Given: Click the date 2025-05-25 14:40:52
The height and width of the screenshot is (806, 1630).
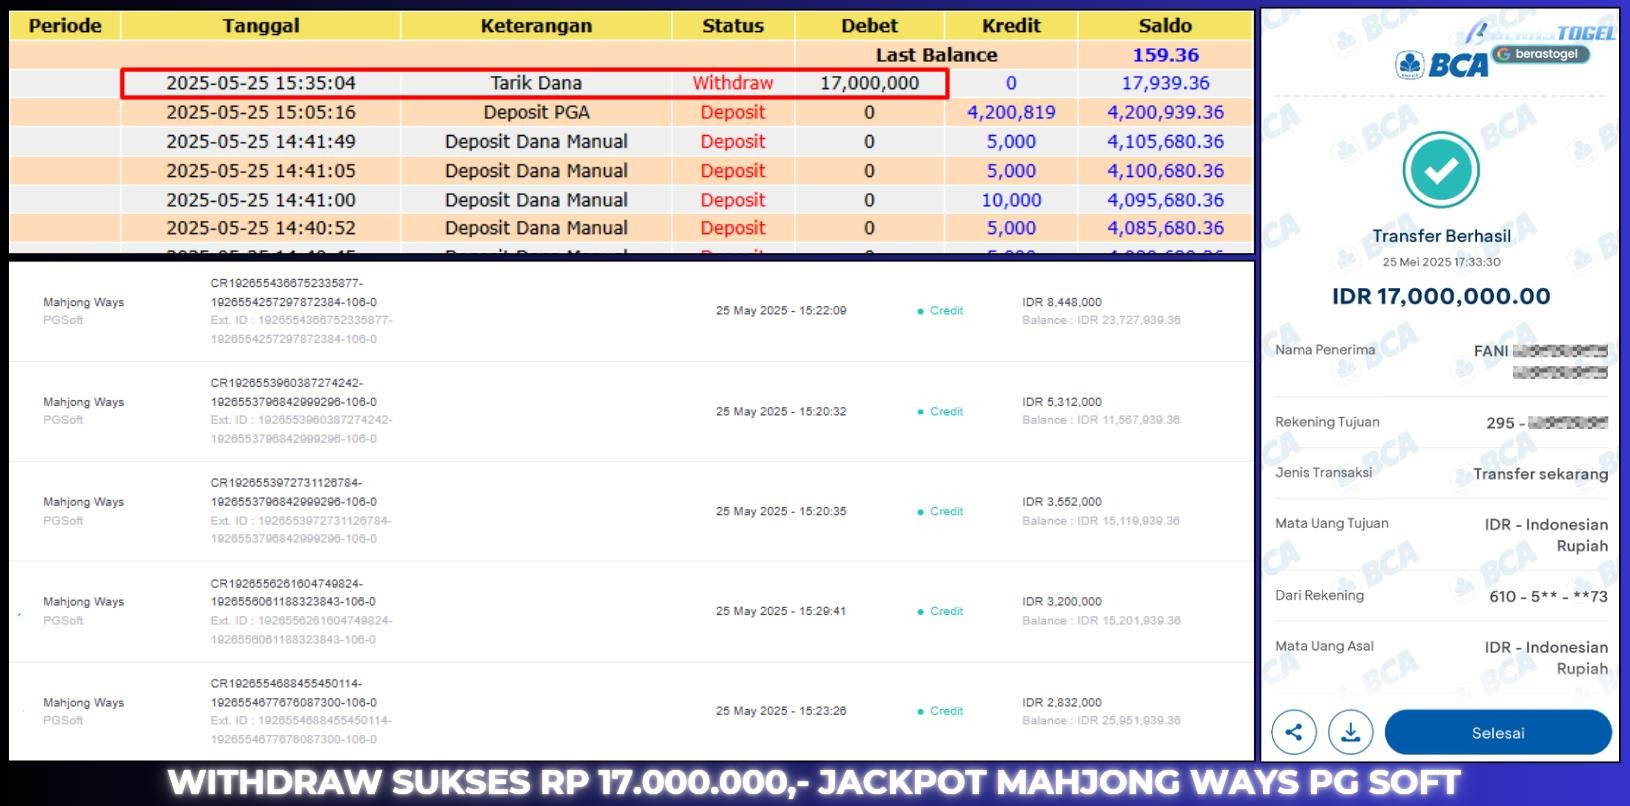Looking at the screenshot, I should (x=261, y=228).
